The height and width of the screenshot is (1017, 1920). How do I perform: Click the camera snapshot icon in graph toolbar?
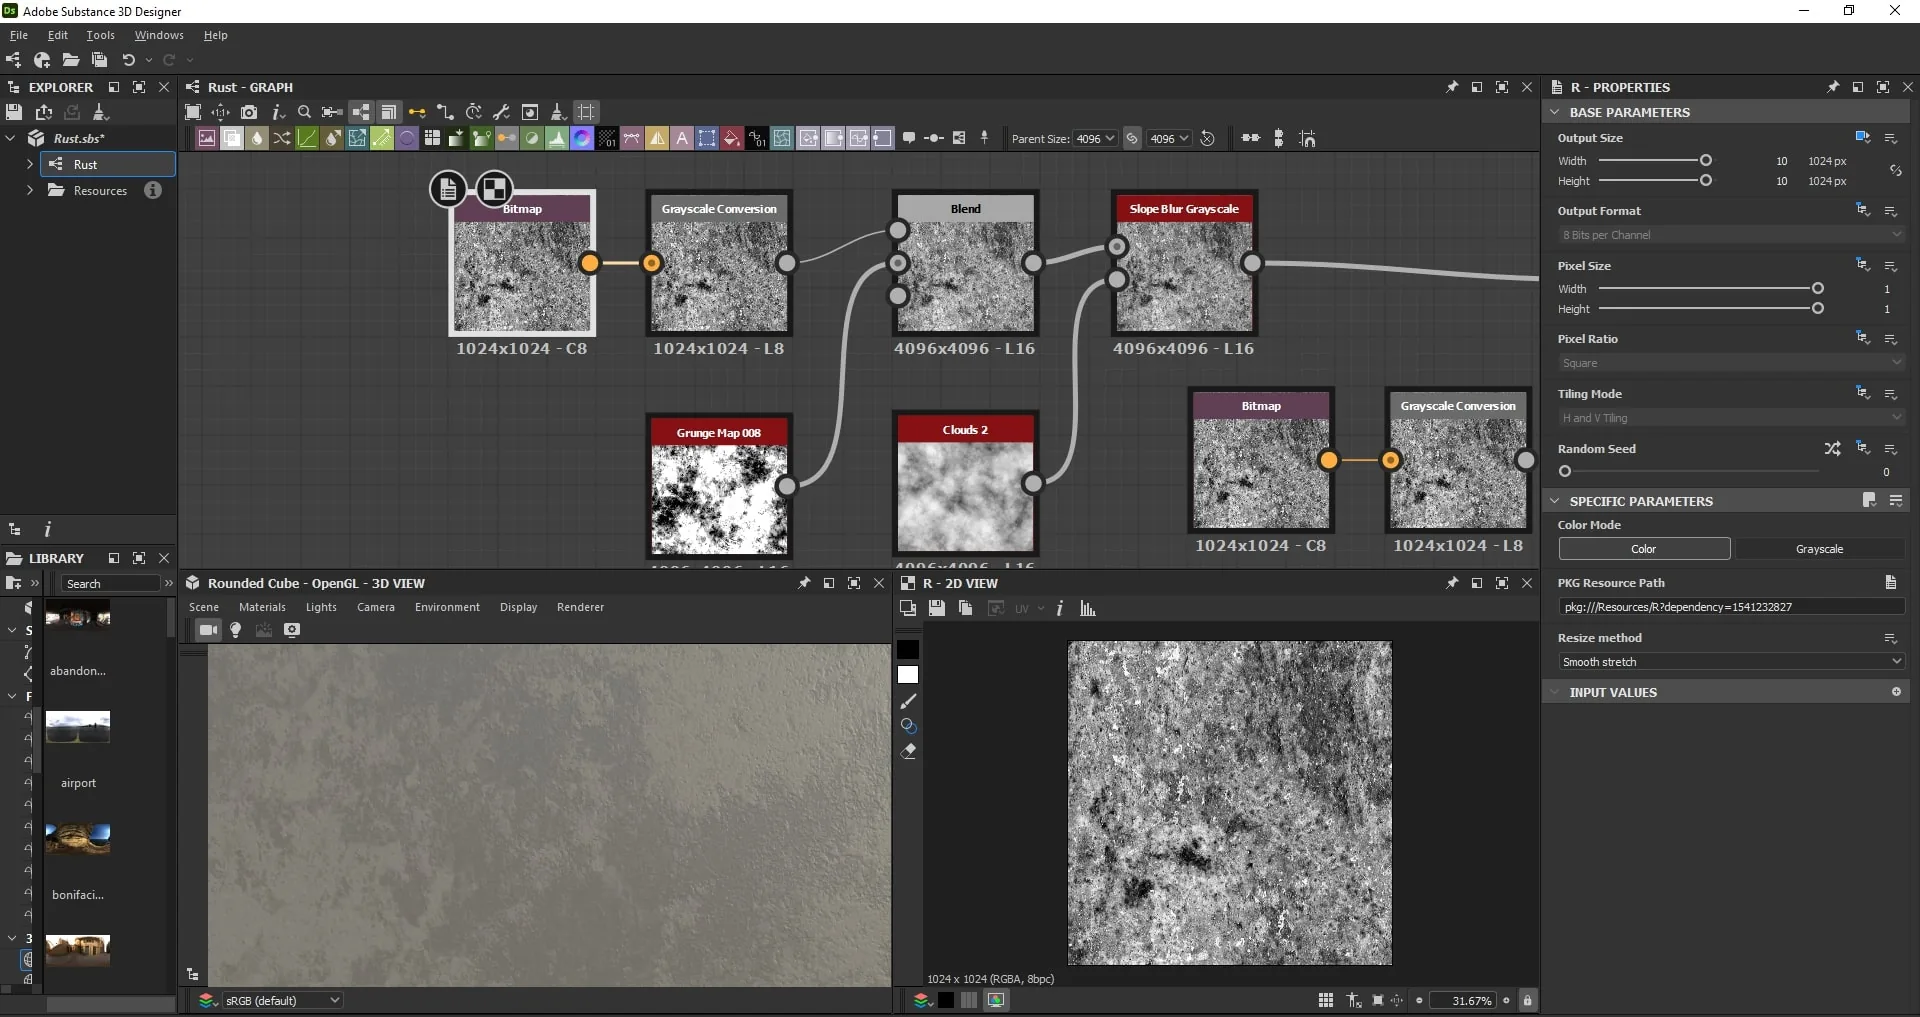click(x=249, y=112)
